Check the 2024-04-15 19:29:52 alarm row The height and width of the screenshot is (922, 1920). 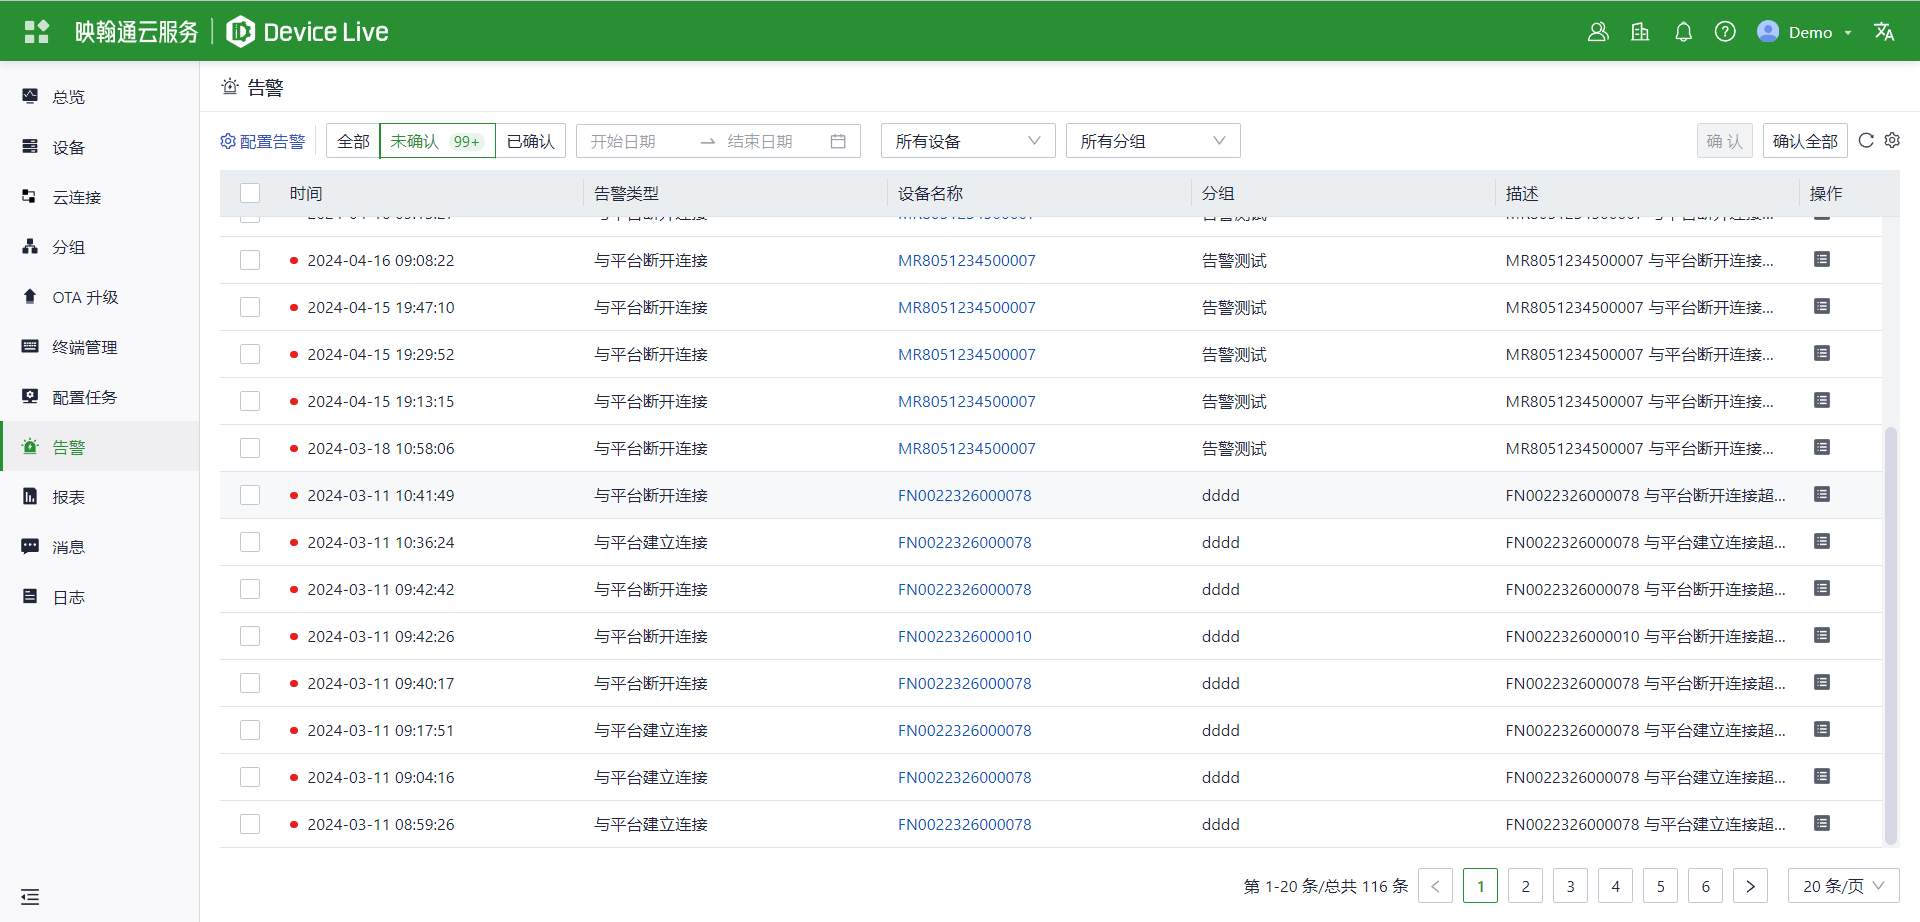point(250,354)
